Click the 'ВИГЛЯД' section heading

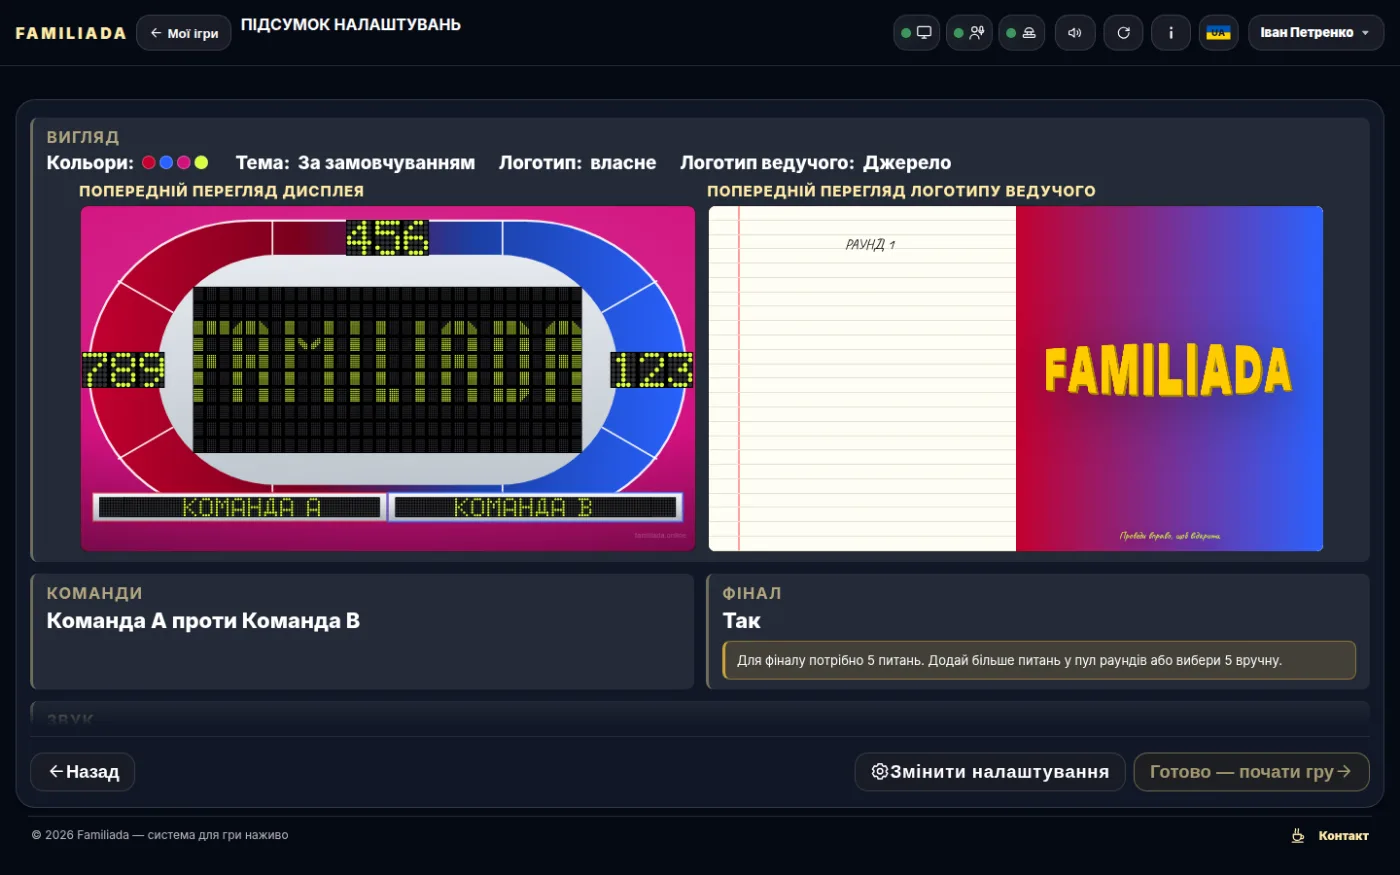point(83,137)
